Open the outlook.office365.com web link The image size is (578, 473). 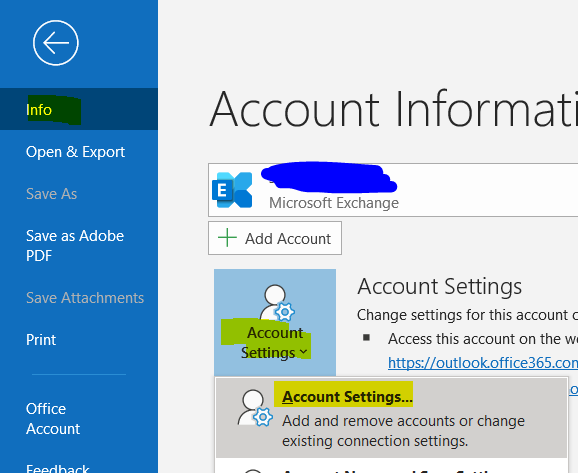click(x=483, y=363)
